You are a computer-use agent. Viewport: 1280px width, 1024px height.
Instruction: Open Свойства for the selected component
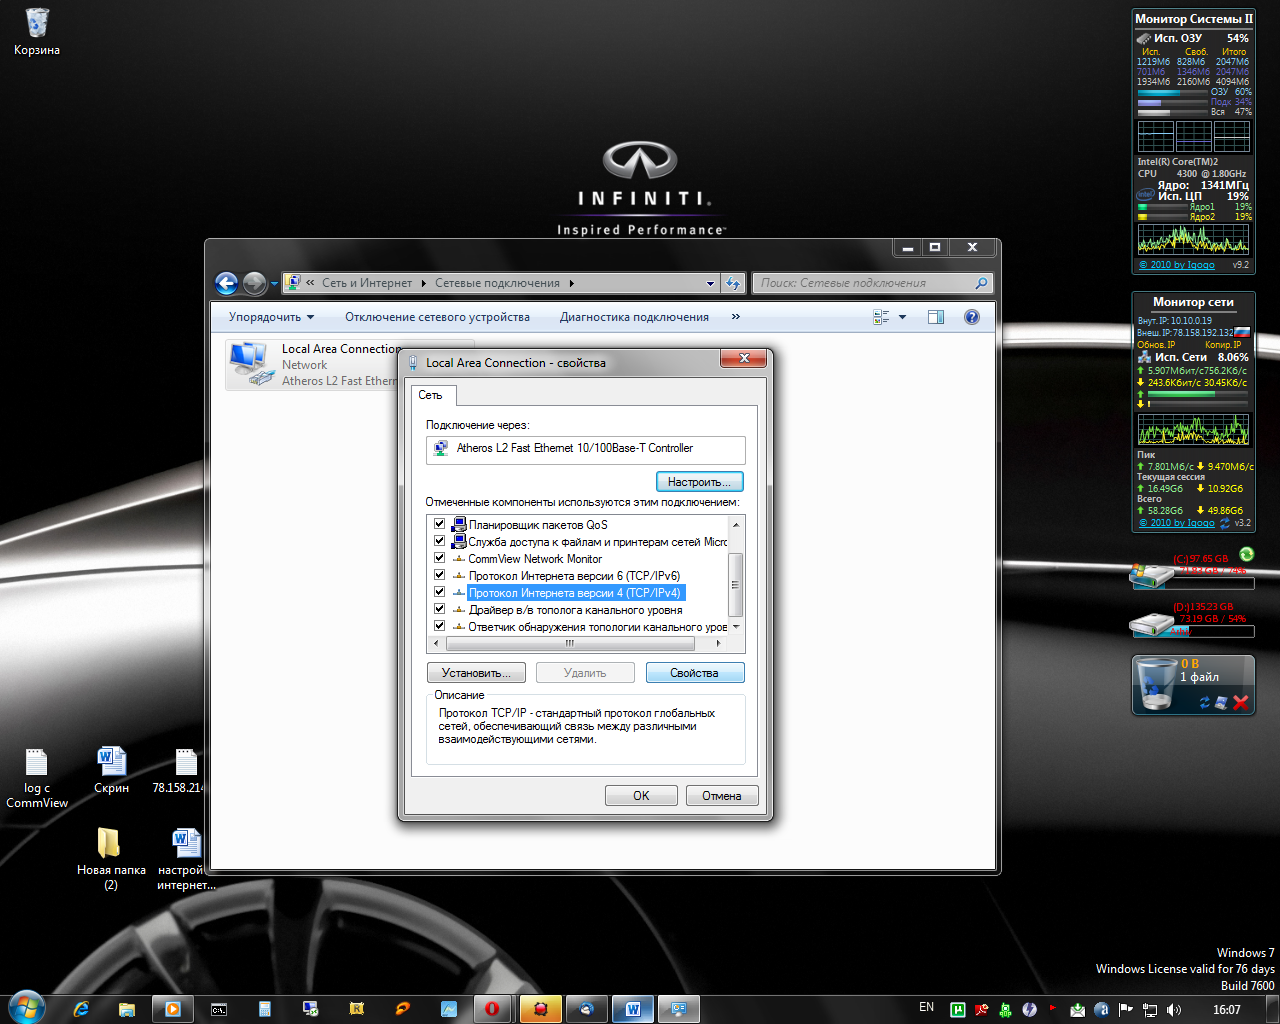click(694, 673)
